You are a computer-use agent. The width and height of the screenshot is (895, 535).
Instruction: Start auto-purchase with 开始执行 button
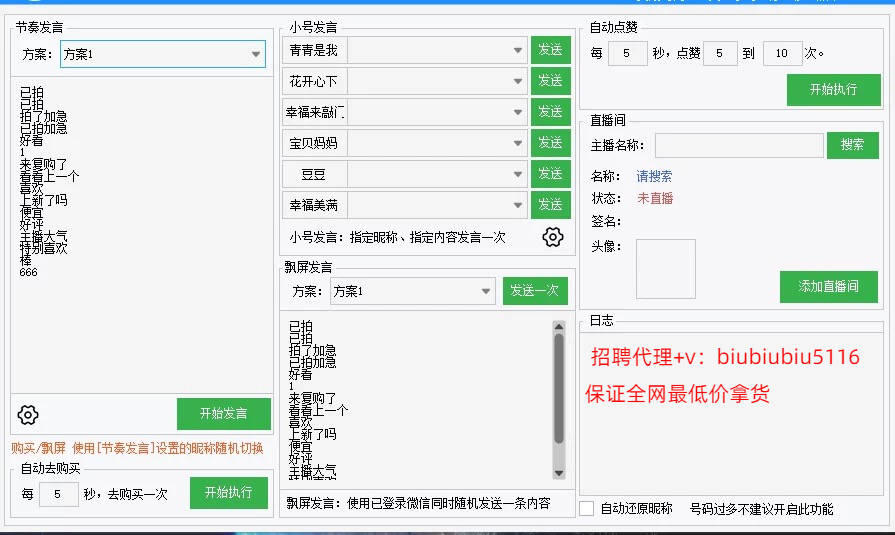(x=229, y=493)
